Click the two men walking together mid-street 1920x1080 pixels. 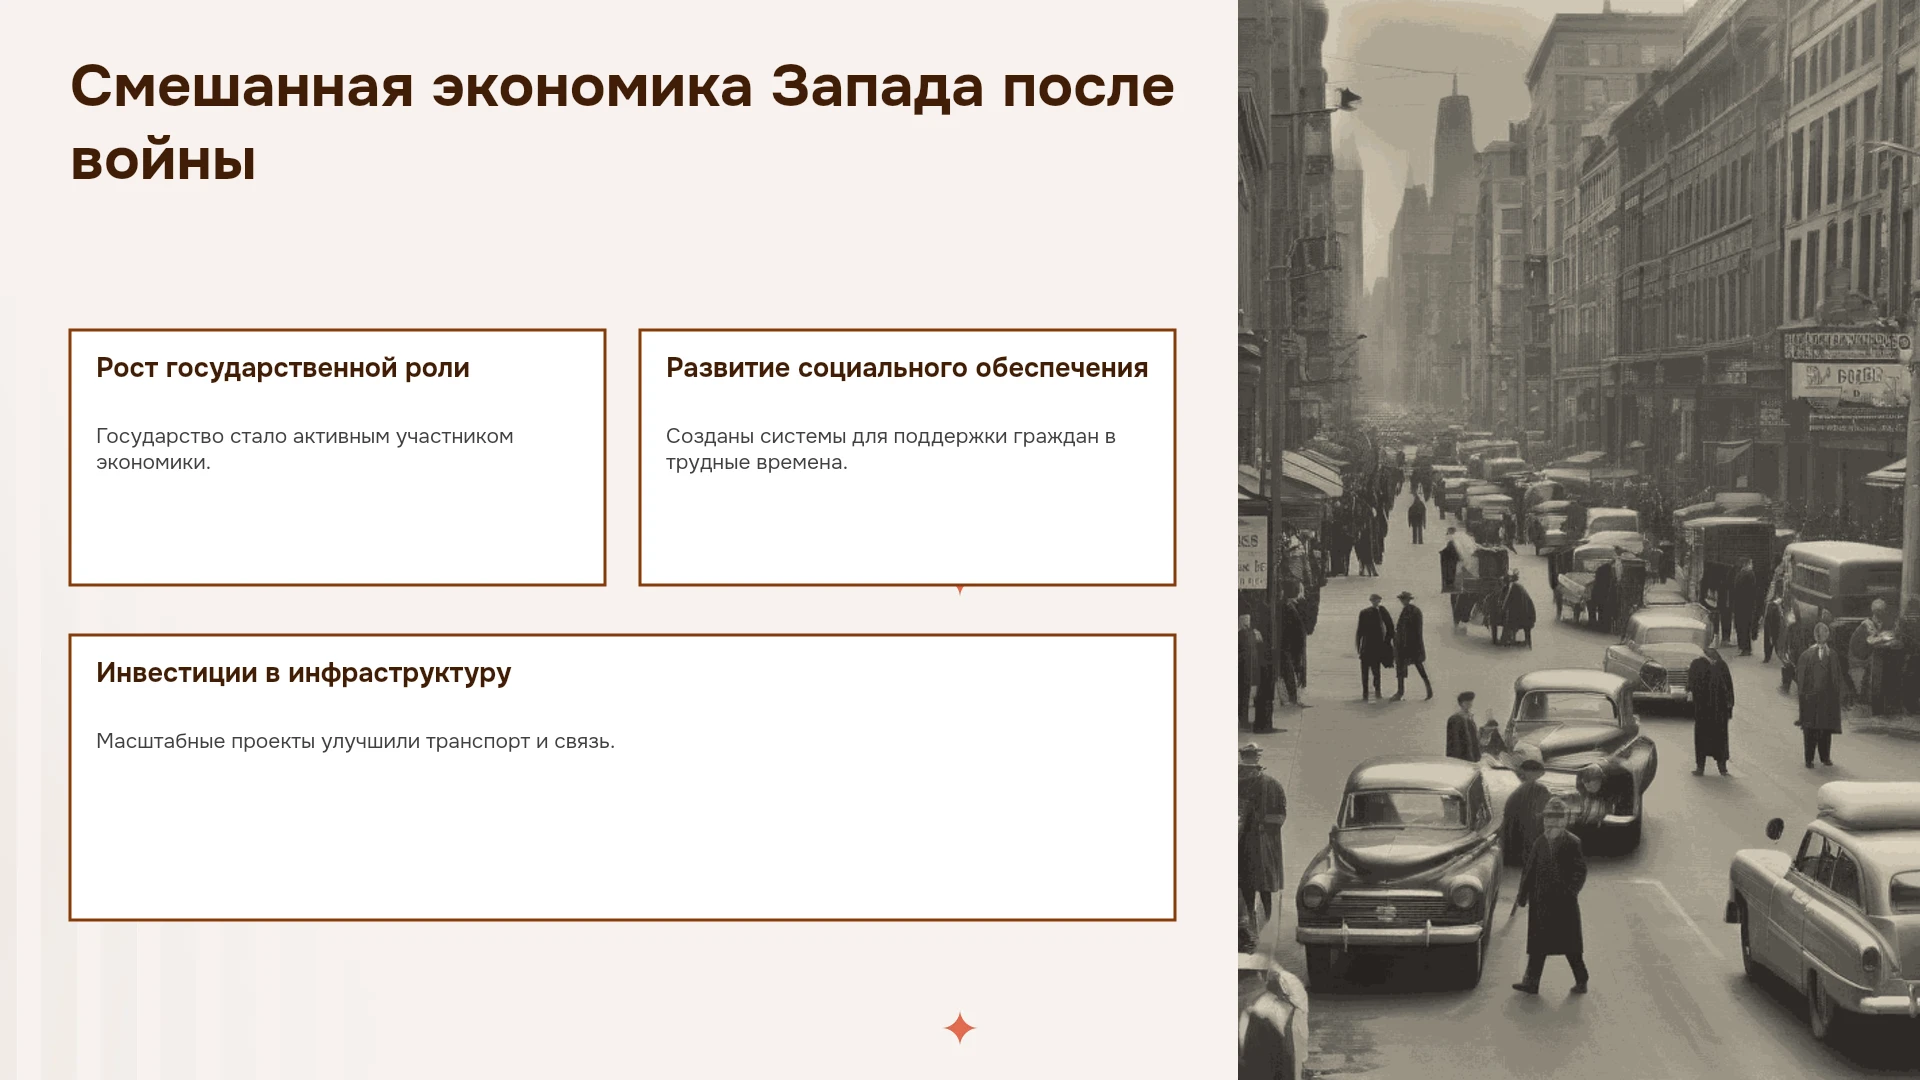pyautogui.click(x=1392, y=646)
